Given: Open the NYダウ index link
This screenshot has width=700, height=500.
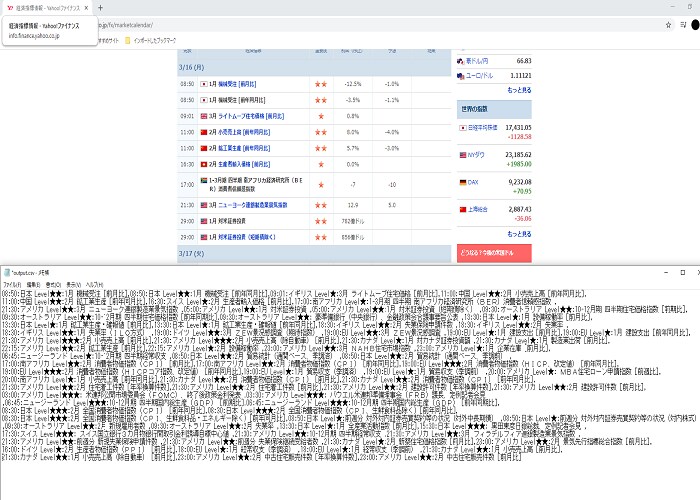Looking at the screenshot, I should tap(476, 155).
